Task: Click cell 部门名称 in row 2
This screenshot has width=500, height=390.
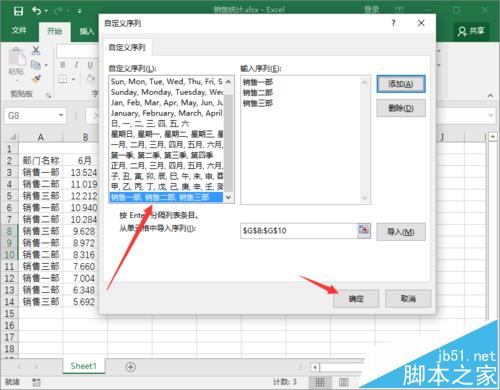Action: pyautogui.click(x=41, y=161)
